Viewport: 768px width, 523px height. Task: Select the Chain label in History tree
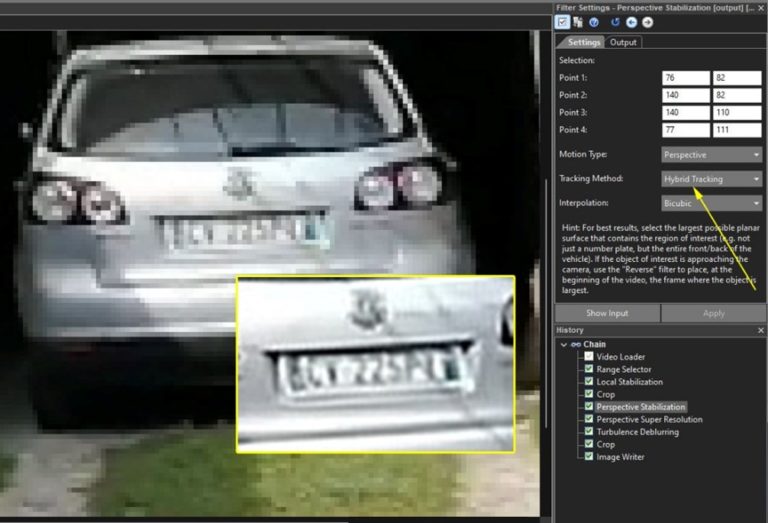(x=594, y=344)
